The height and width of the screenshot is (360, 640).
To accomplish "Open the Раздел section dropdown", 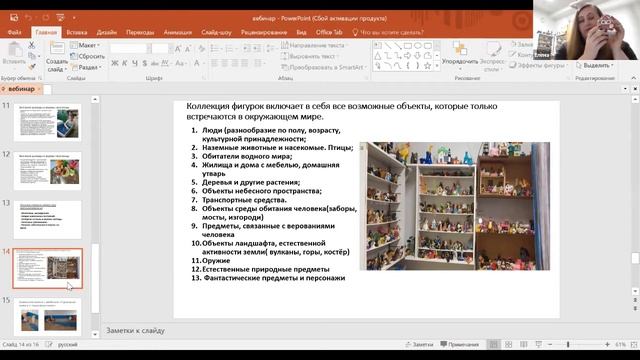I will tap(86, 67).
